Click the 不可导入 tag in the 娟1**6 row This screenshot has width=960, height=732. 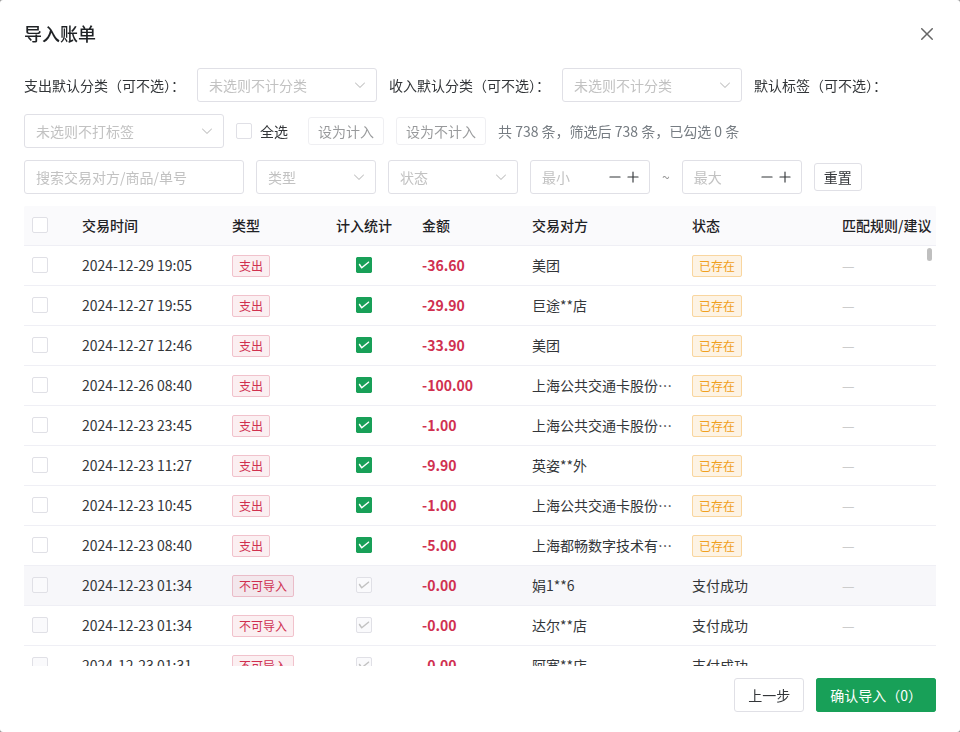[x=263, y=586]
